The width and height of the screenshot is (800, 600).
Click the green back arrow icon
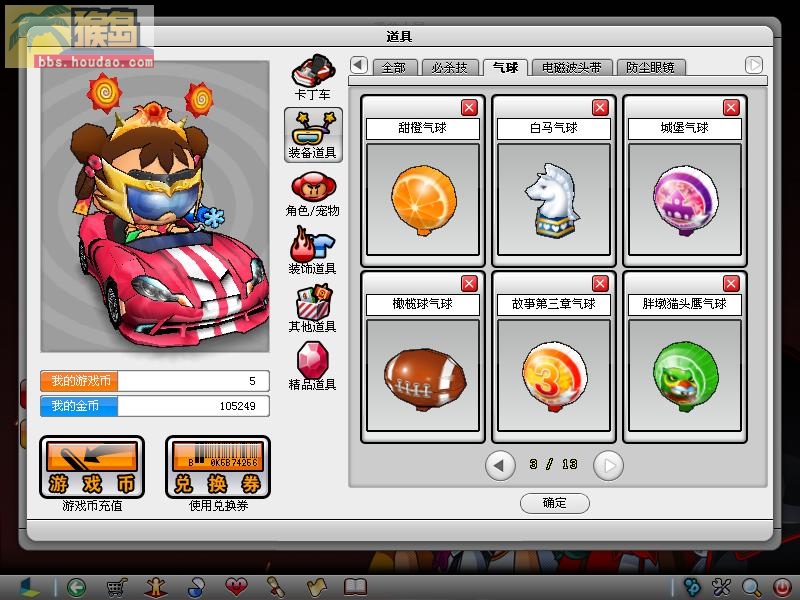click(77, 587)
